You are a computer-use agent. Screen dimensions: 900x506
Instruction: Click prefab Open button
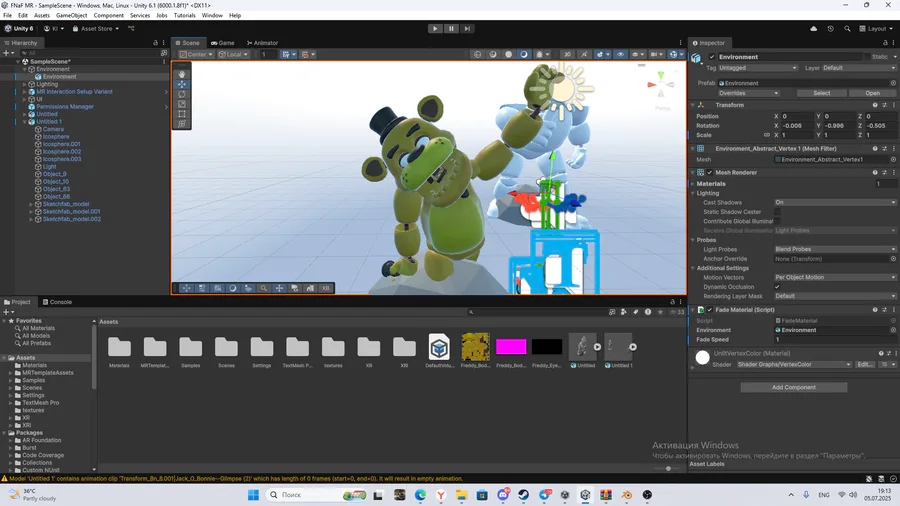(872, 93)
